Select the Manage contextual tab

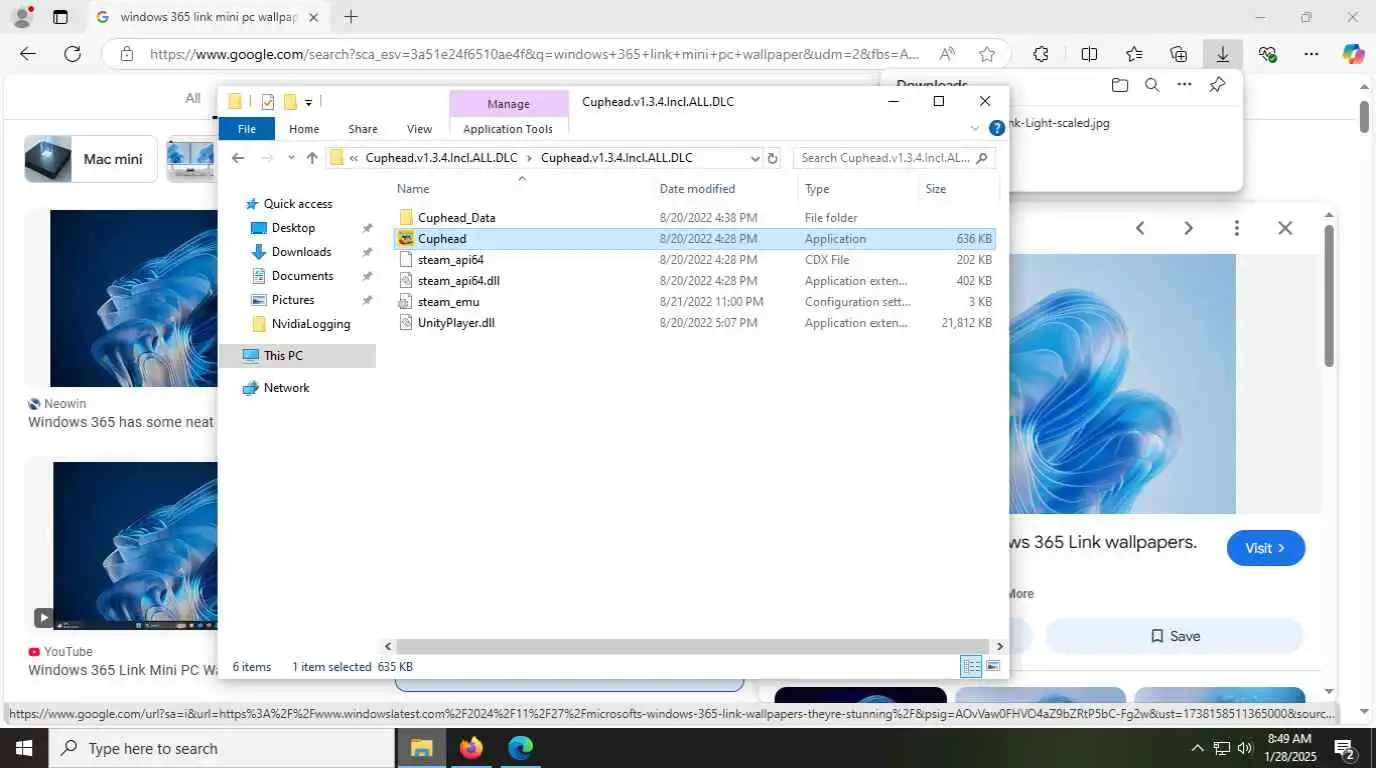click(508, 104)
